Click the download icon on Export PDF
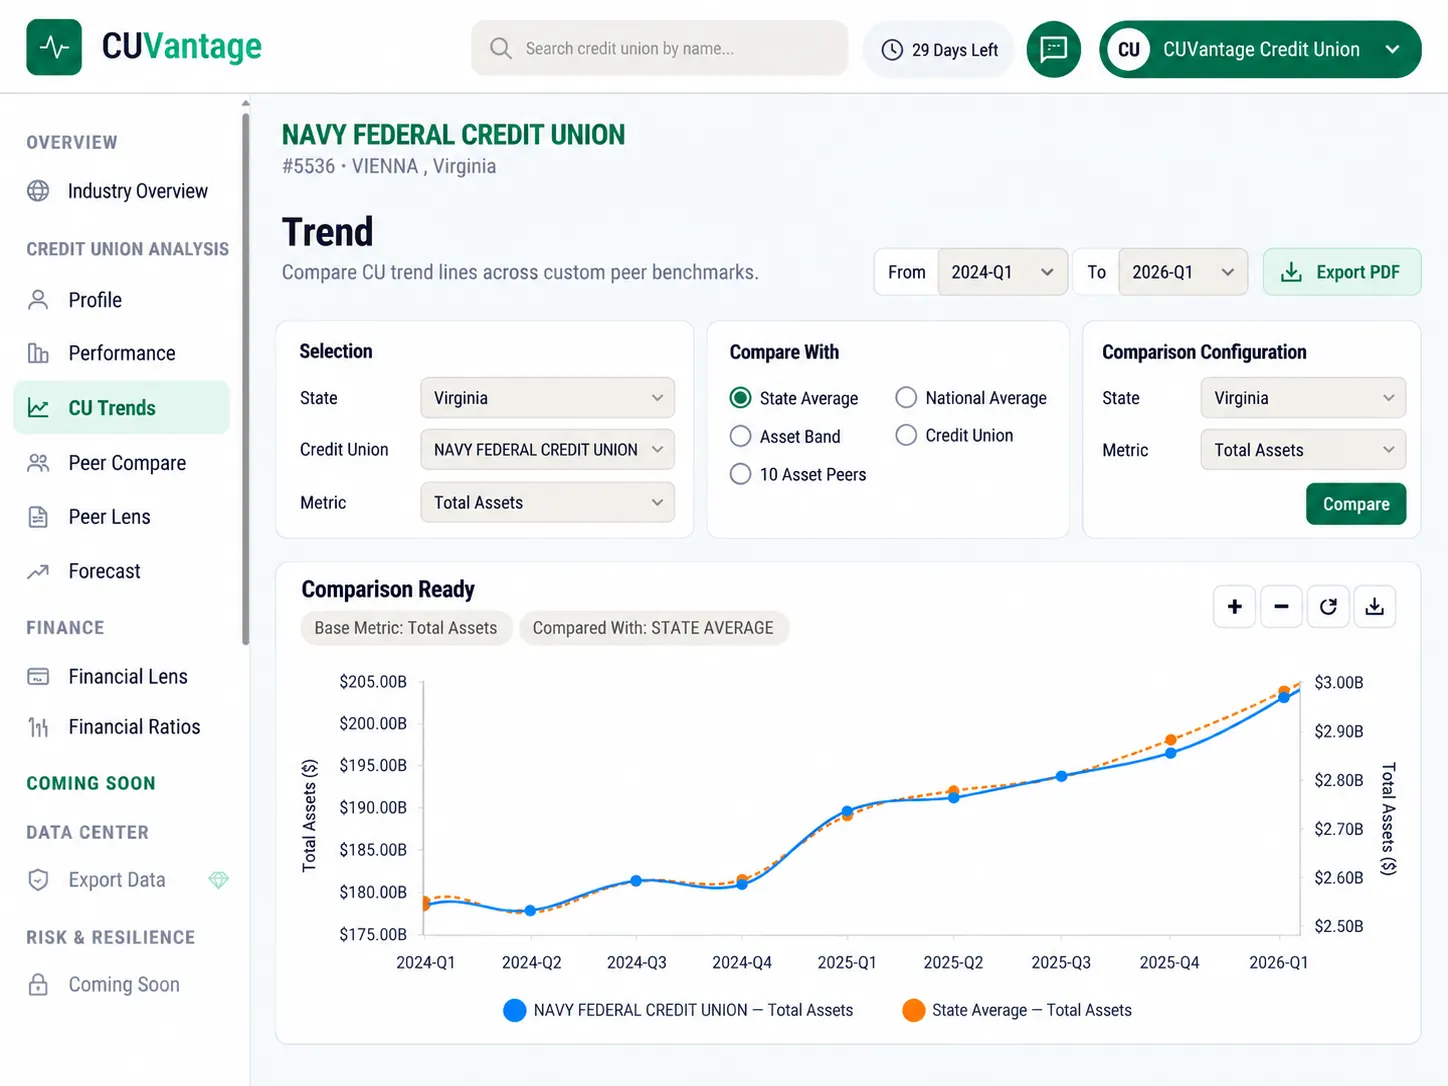 pos(1292,272)
